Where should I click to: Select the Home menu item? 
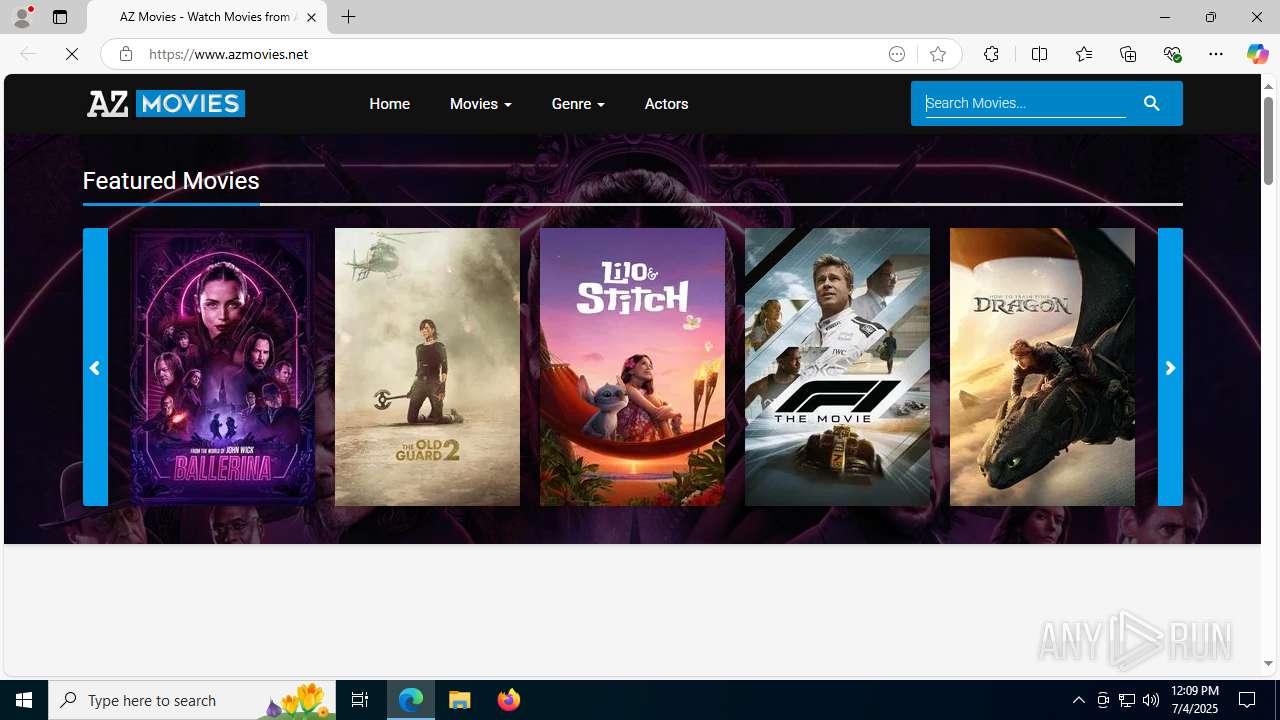[x=389, y=104]
